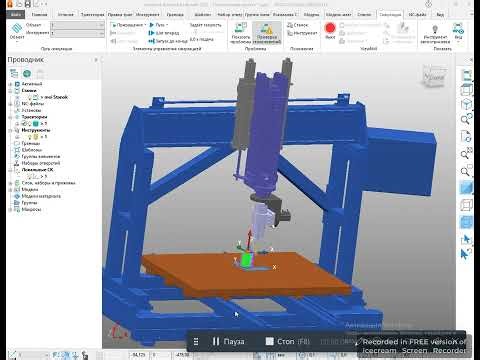The width and height of the screenshot is (480, 360).
Task: Toggle lightbulb on Инструменты tool 1 entry
Action: 29,137
